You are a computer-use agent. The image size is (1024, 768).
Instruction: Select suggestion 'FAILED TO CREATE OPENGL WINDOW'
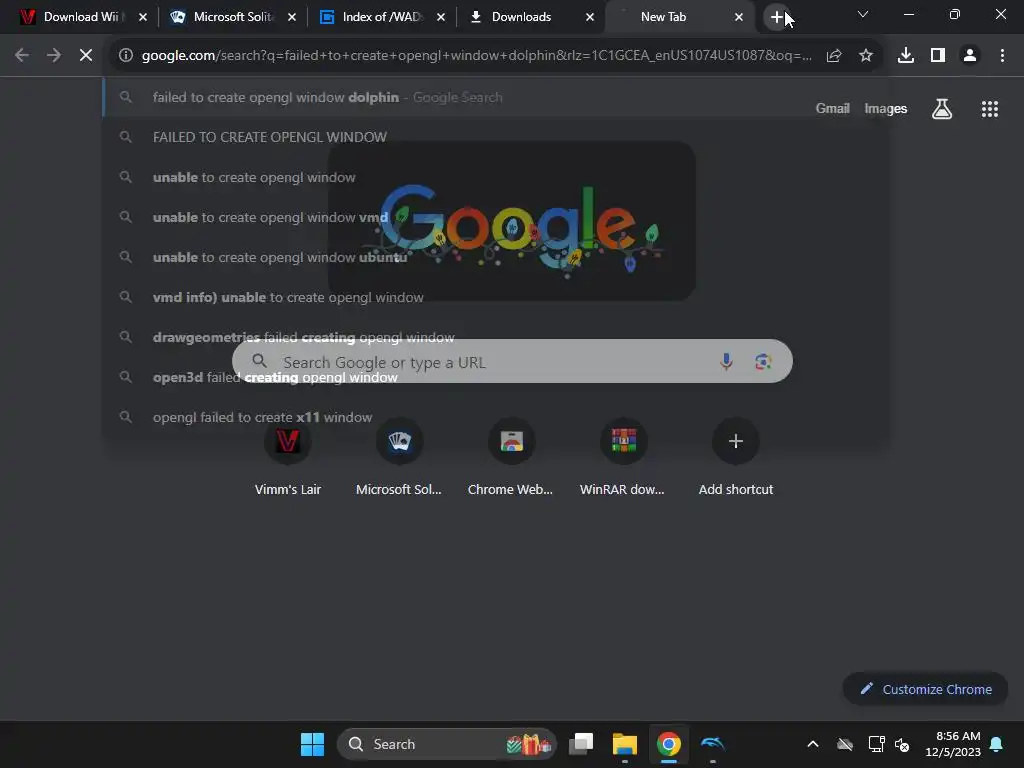coord(495,137)
